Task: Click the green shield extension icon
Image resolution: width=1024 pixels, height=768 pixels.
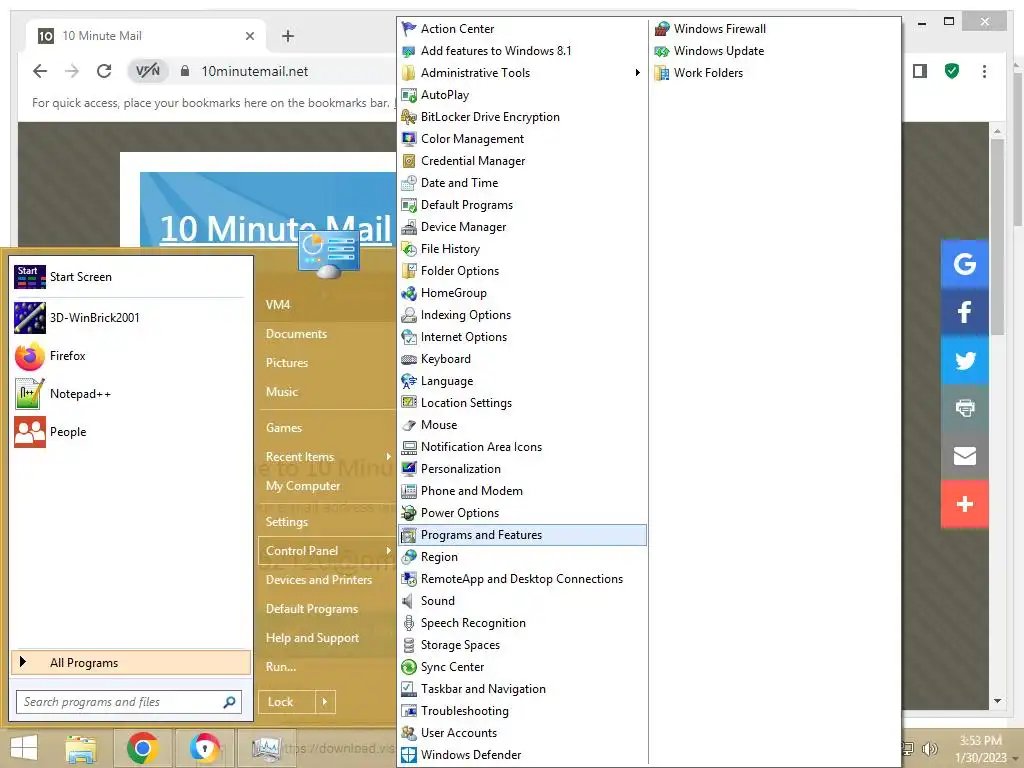Action: (952, 71)
